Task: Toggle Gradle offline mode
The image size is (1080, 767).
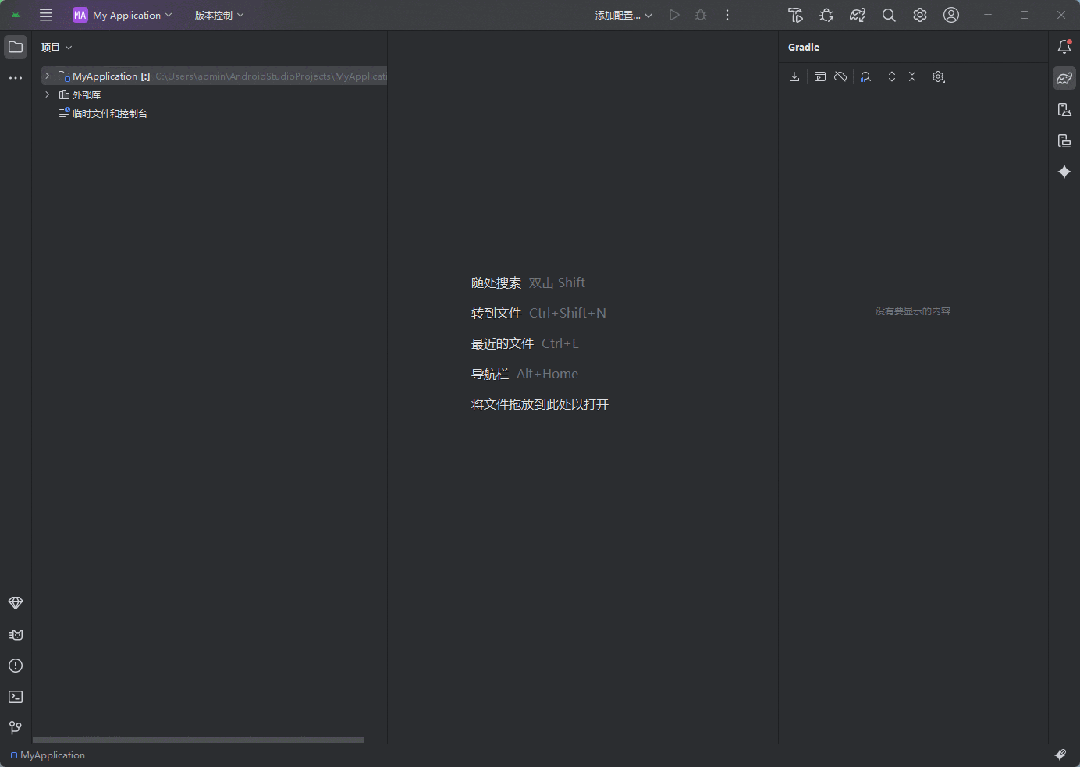Action: pos(840,77)
